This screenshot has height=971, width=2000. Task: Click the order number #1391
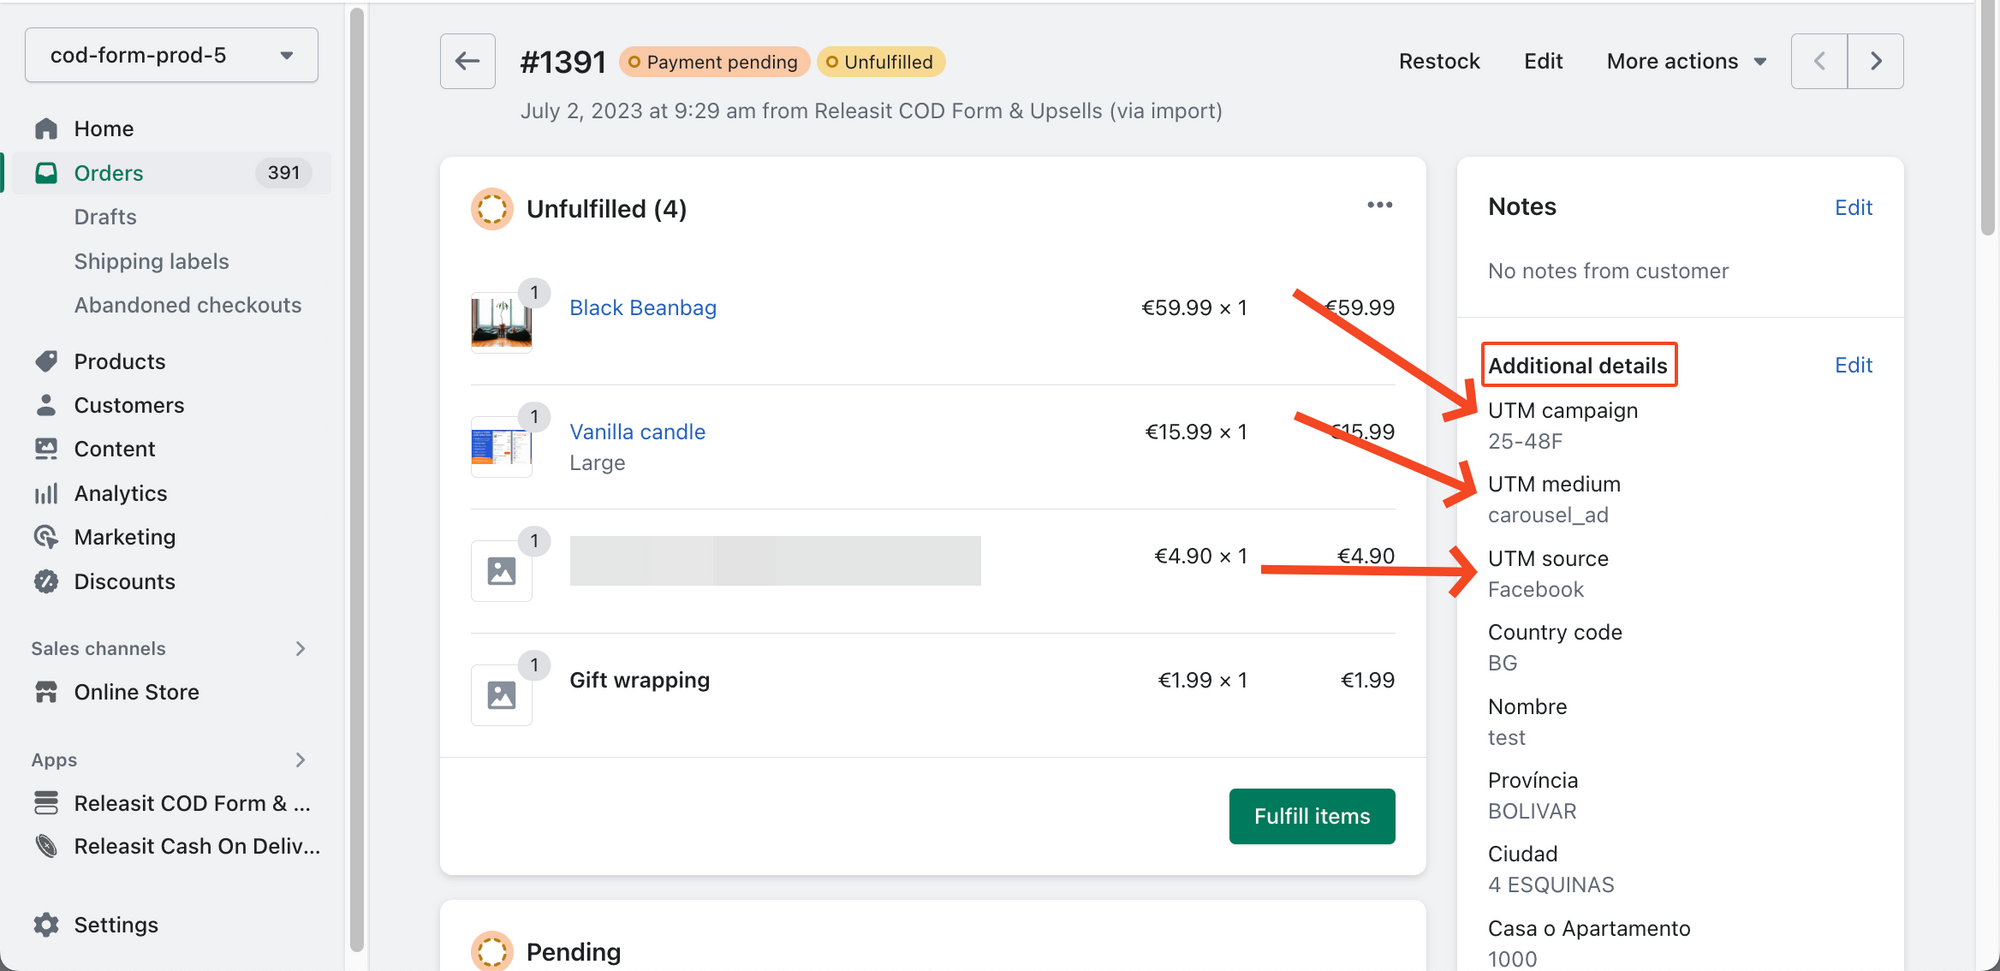tap(563, 62)
